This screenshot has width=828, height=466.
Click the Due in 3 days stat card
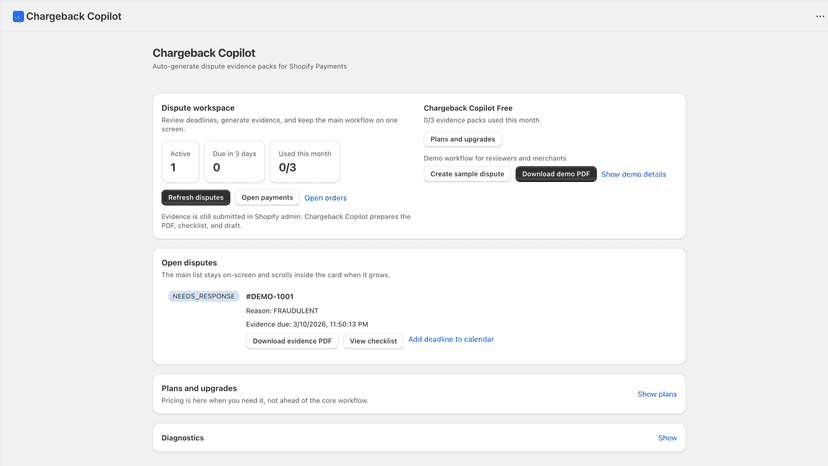[234, 162]
